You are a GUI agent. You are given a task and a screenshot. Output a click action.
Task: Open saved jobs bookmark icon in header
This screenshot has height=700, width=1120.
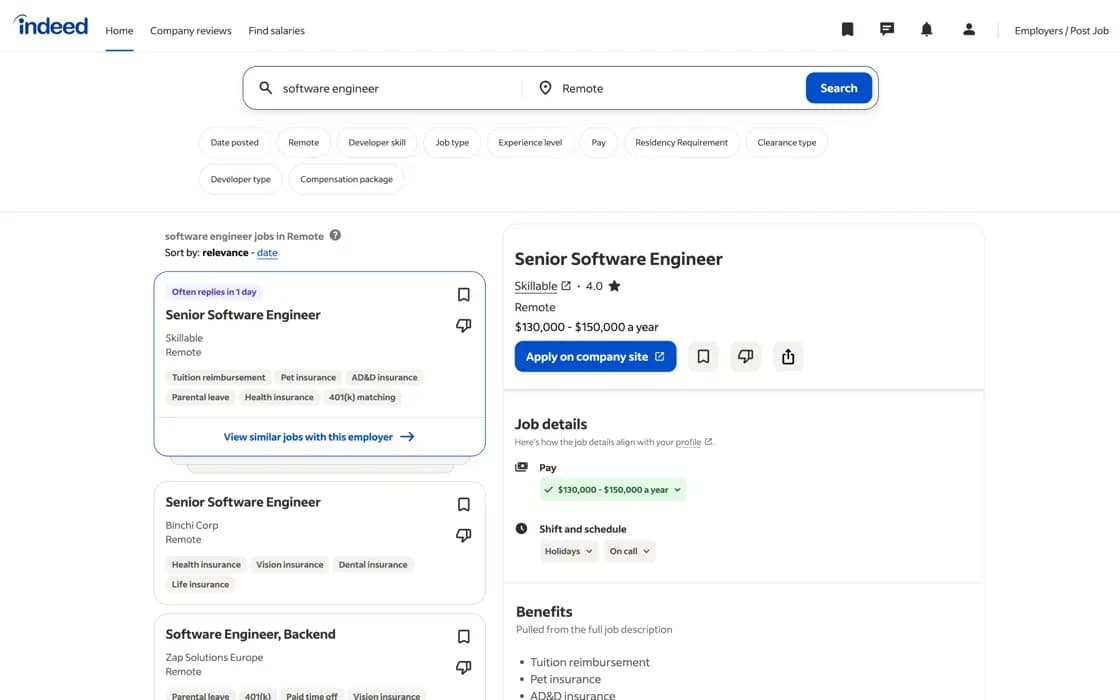tap(847, 29)
